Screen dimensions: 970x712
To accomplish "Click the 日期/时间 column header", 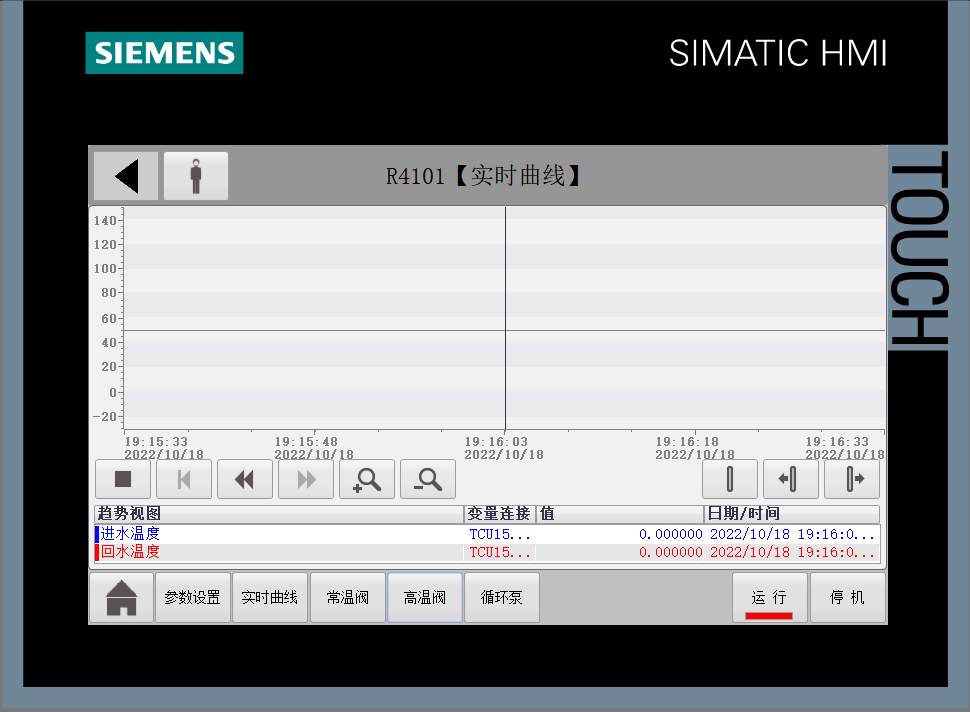I will pyautogui.click(x=792, y=514).
